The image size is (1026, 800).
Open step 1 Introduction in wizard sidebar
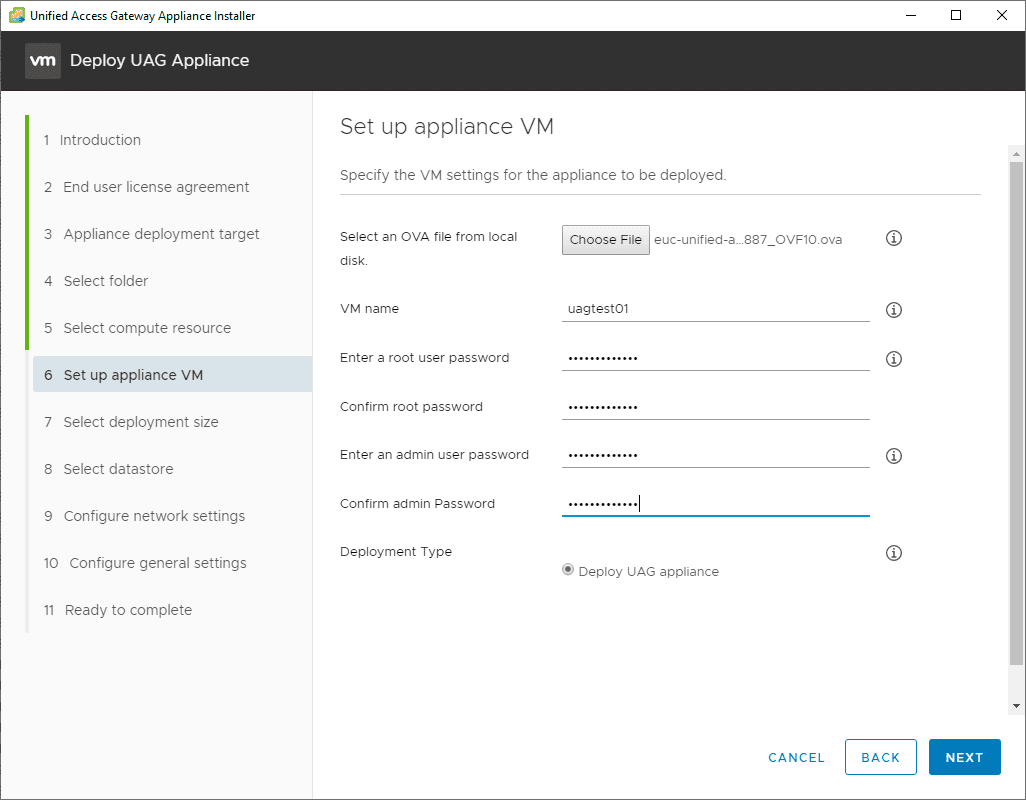point(100,140)
